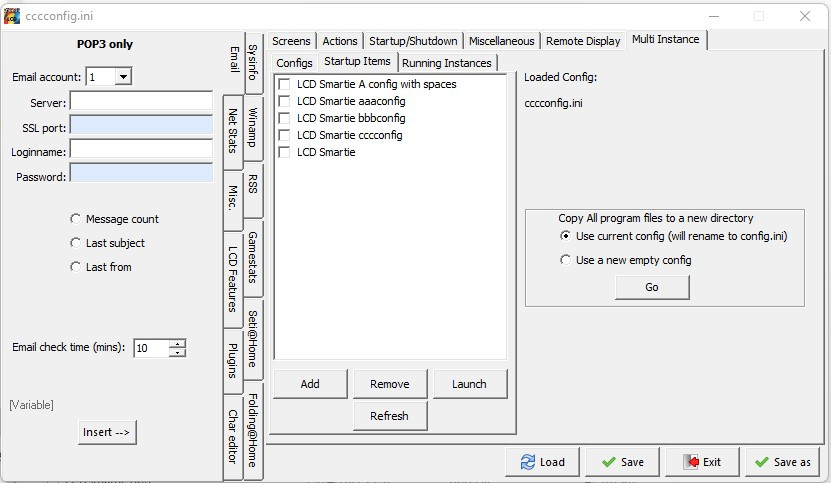The width and height of the screenshot is (831, 483).
Task: Open the vertical Folding@Home tab
Action: (x=253, y=430)
